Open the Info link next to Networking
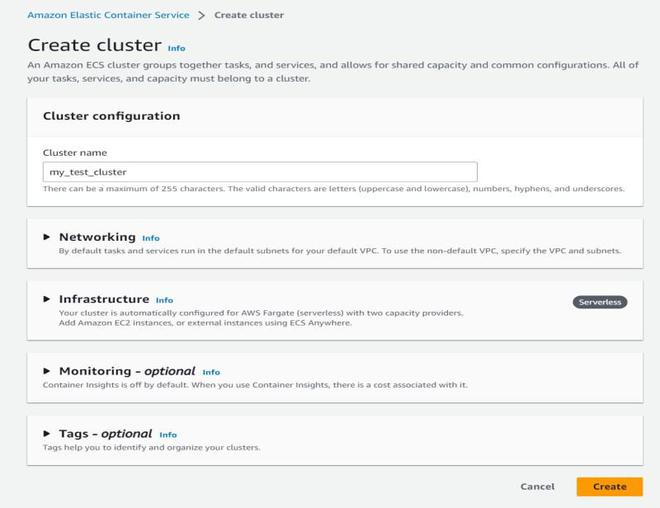This screenshot has width=660, height=508. 150,238
